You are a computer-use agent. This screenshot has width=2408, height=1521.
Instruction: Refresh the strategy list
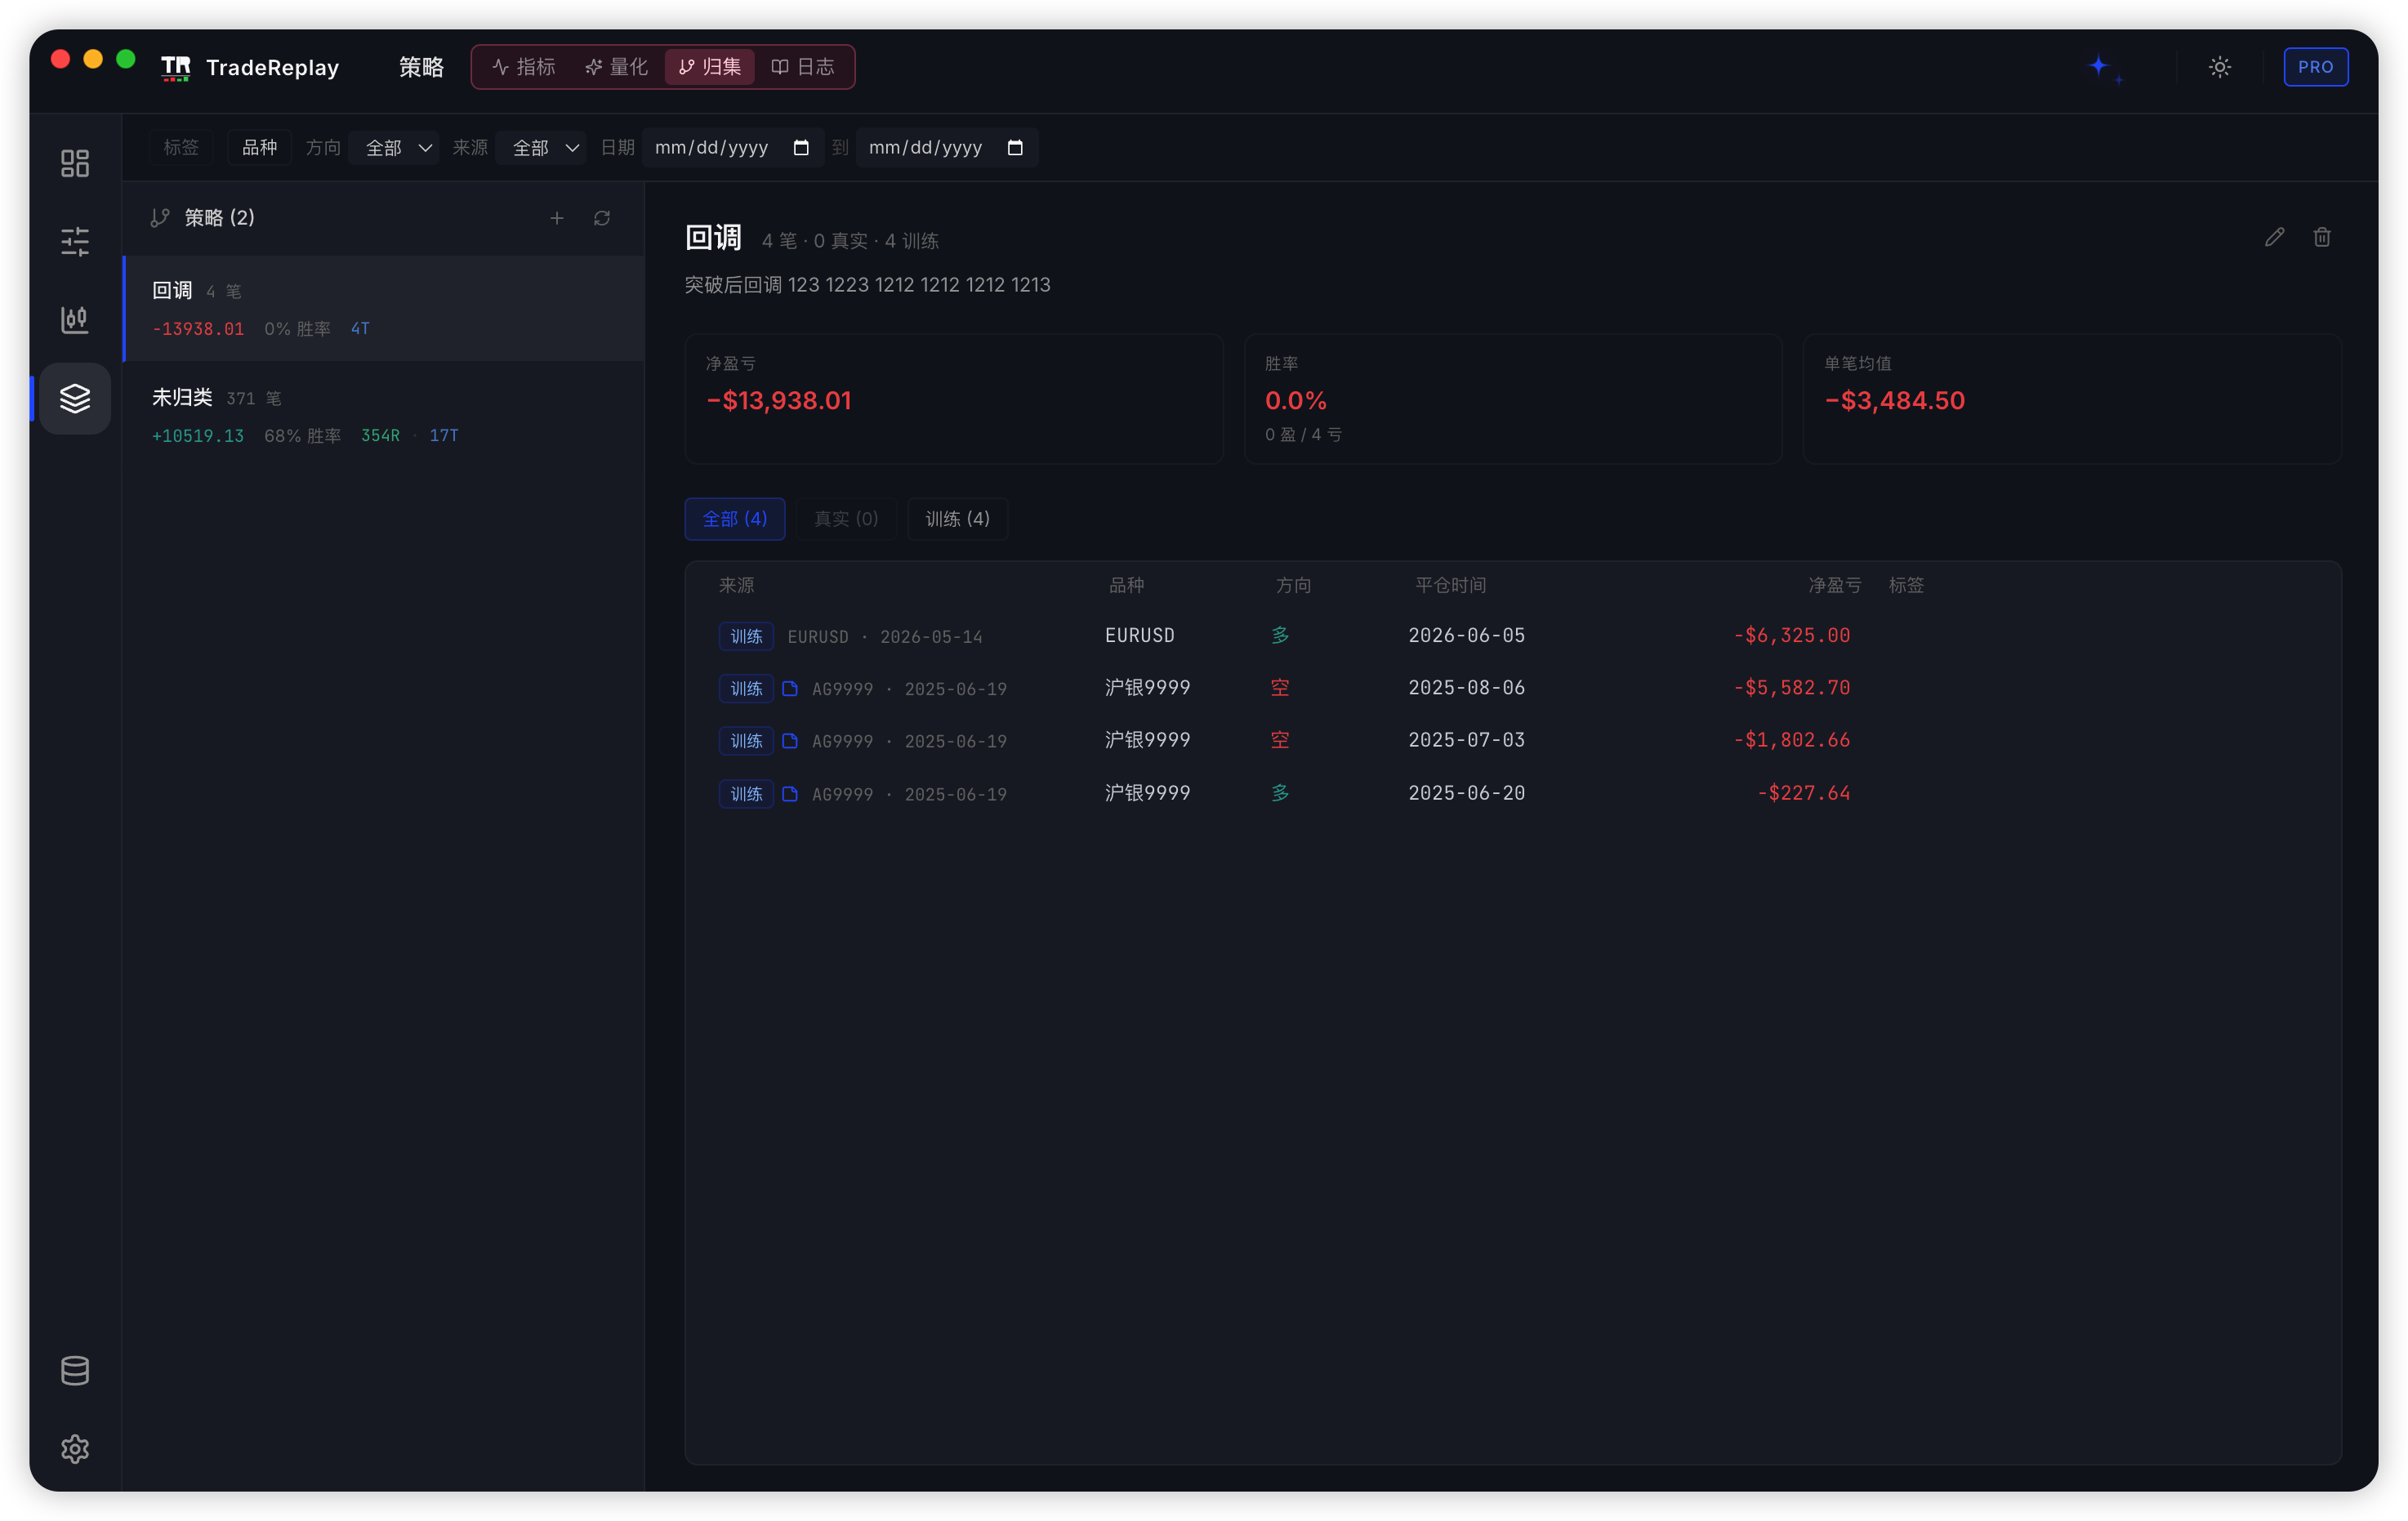tap(602, 218)
